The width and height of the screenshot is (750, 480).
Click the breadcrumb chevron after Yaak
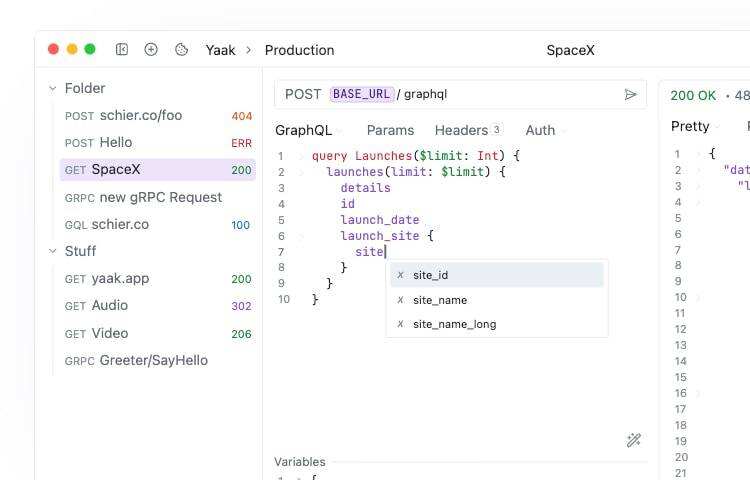tap(250, 50)
